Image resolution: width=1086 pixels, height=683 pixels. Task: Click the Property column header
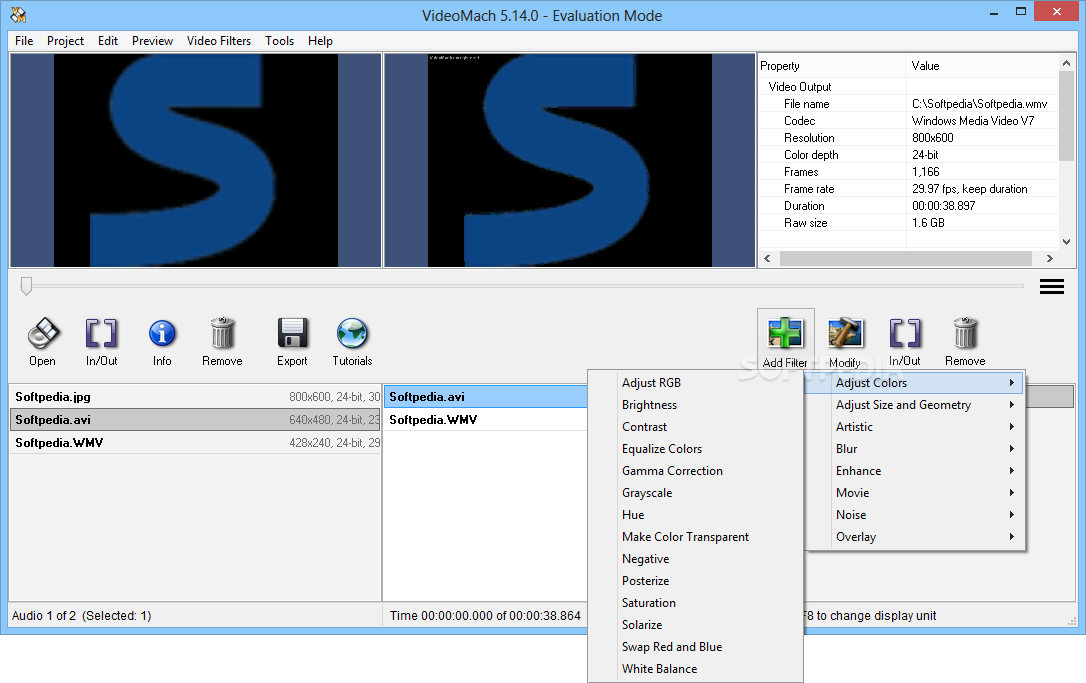[x=832, y=66]
